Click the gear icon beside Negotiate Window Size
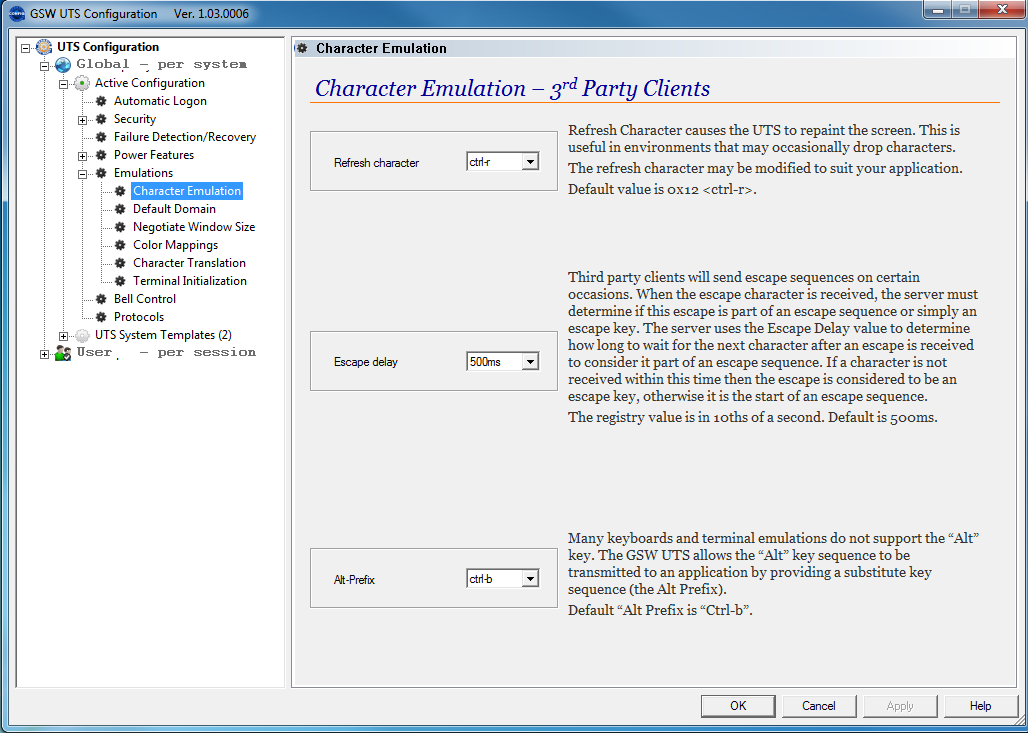The width and height of the screenshot is (1028, 733). (120, 227)
